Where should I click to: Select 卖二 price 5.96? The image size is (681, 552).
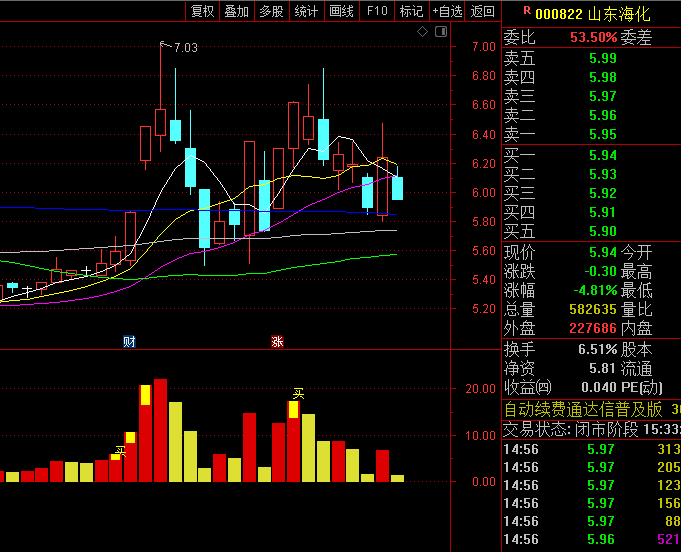pyautogui.click(x=603, y=115)
